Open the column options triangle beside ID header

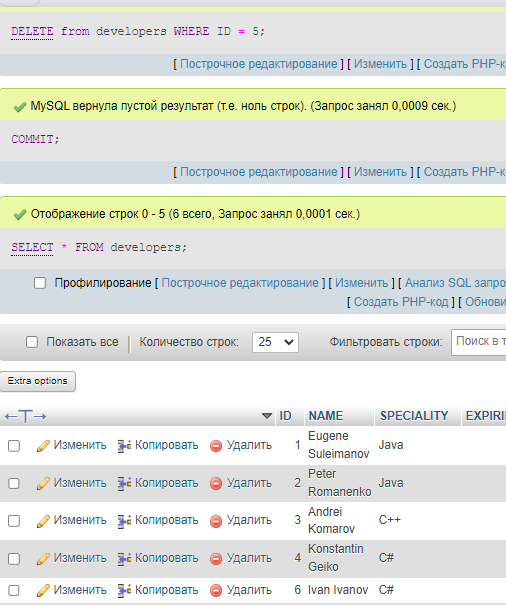[267, 416]
